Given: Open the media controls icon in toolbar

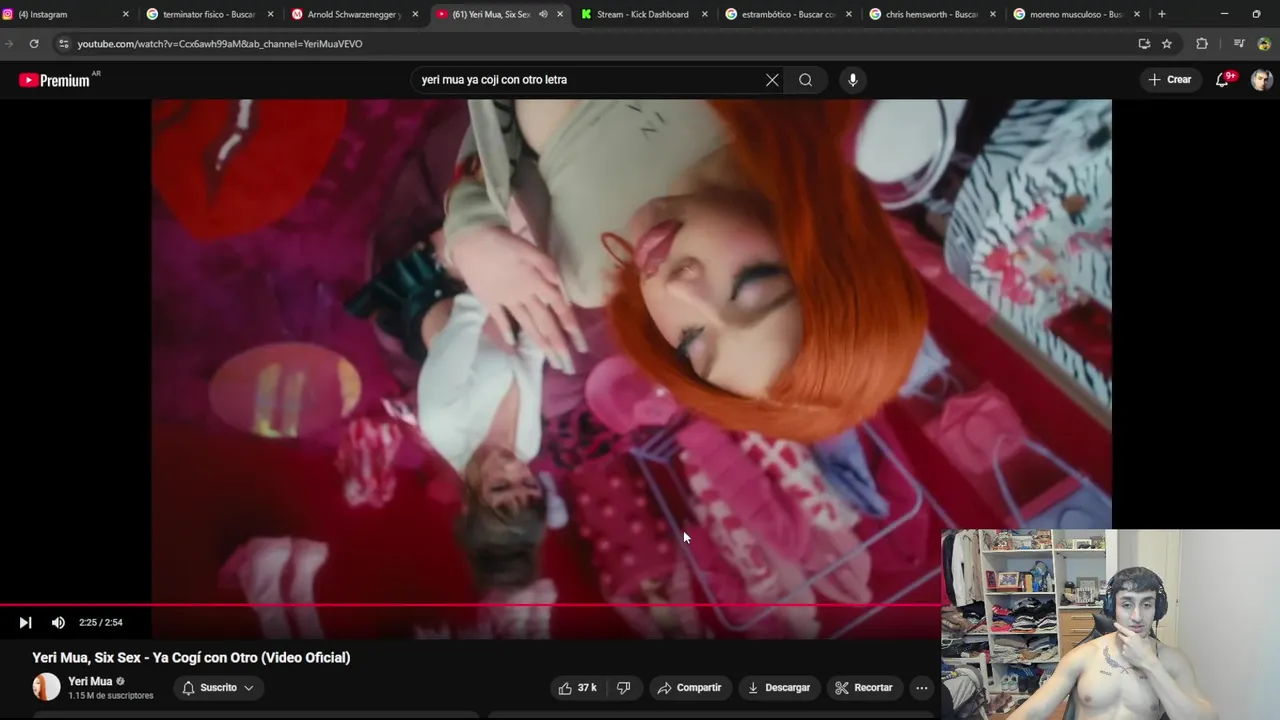Looking at the screenshot, I should (1239, 44).
